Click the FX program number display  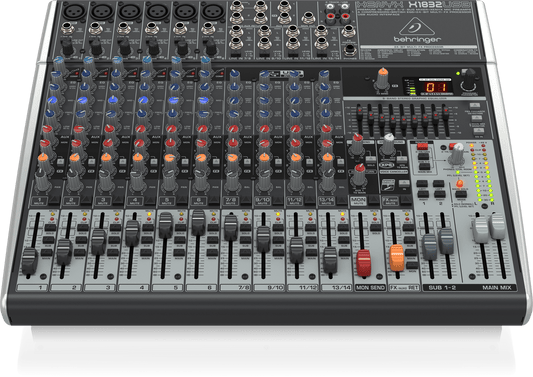click(x=436, y=87)
